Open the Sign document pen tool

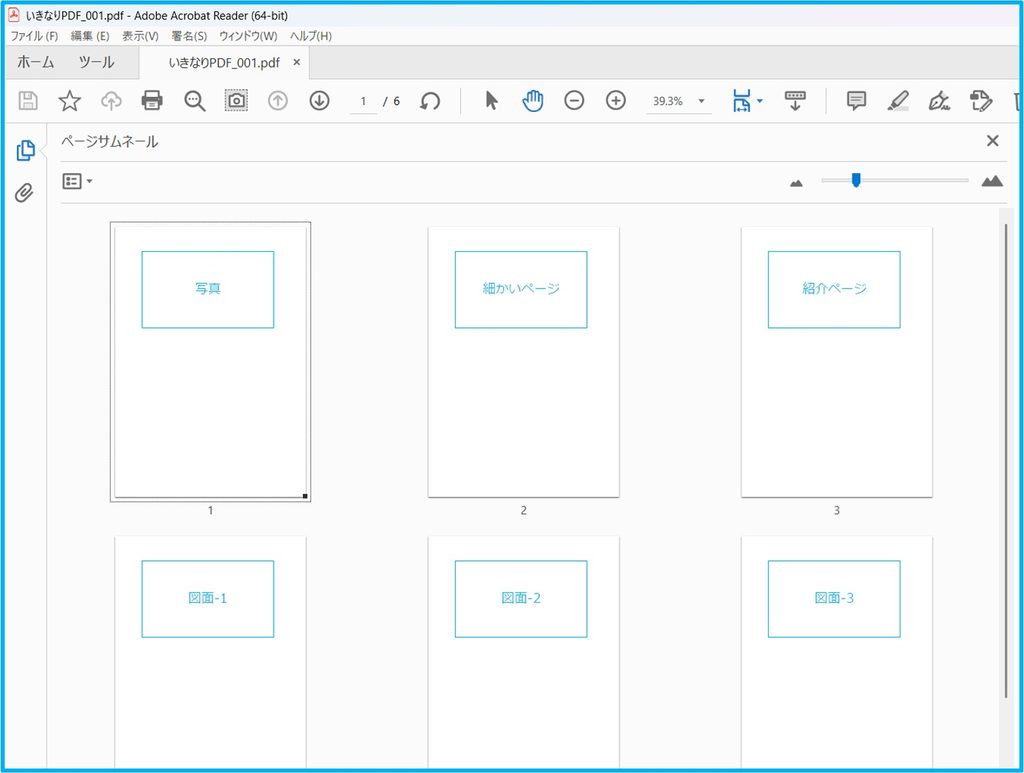pyautogui.click(x=939, y=101)
